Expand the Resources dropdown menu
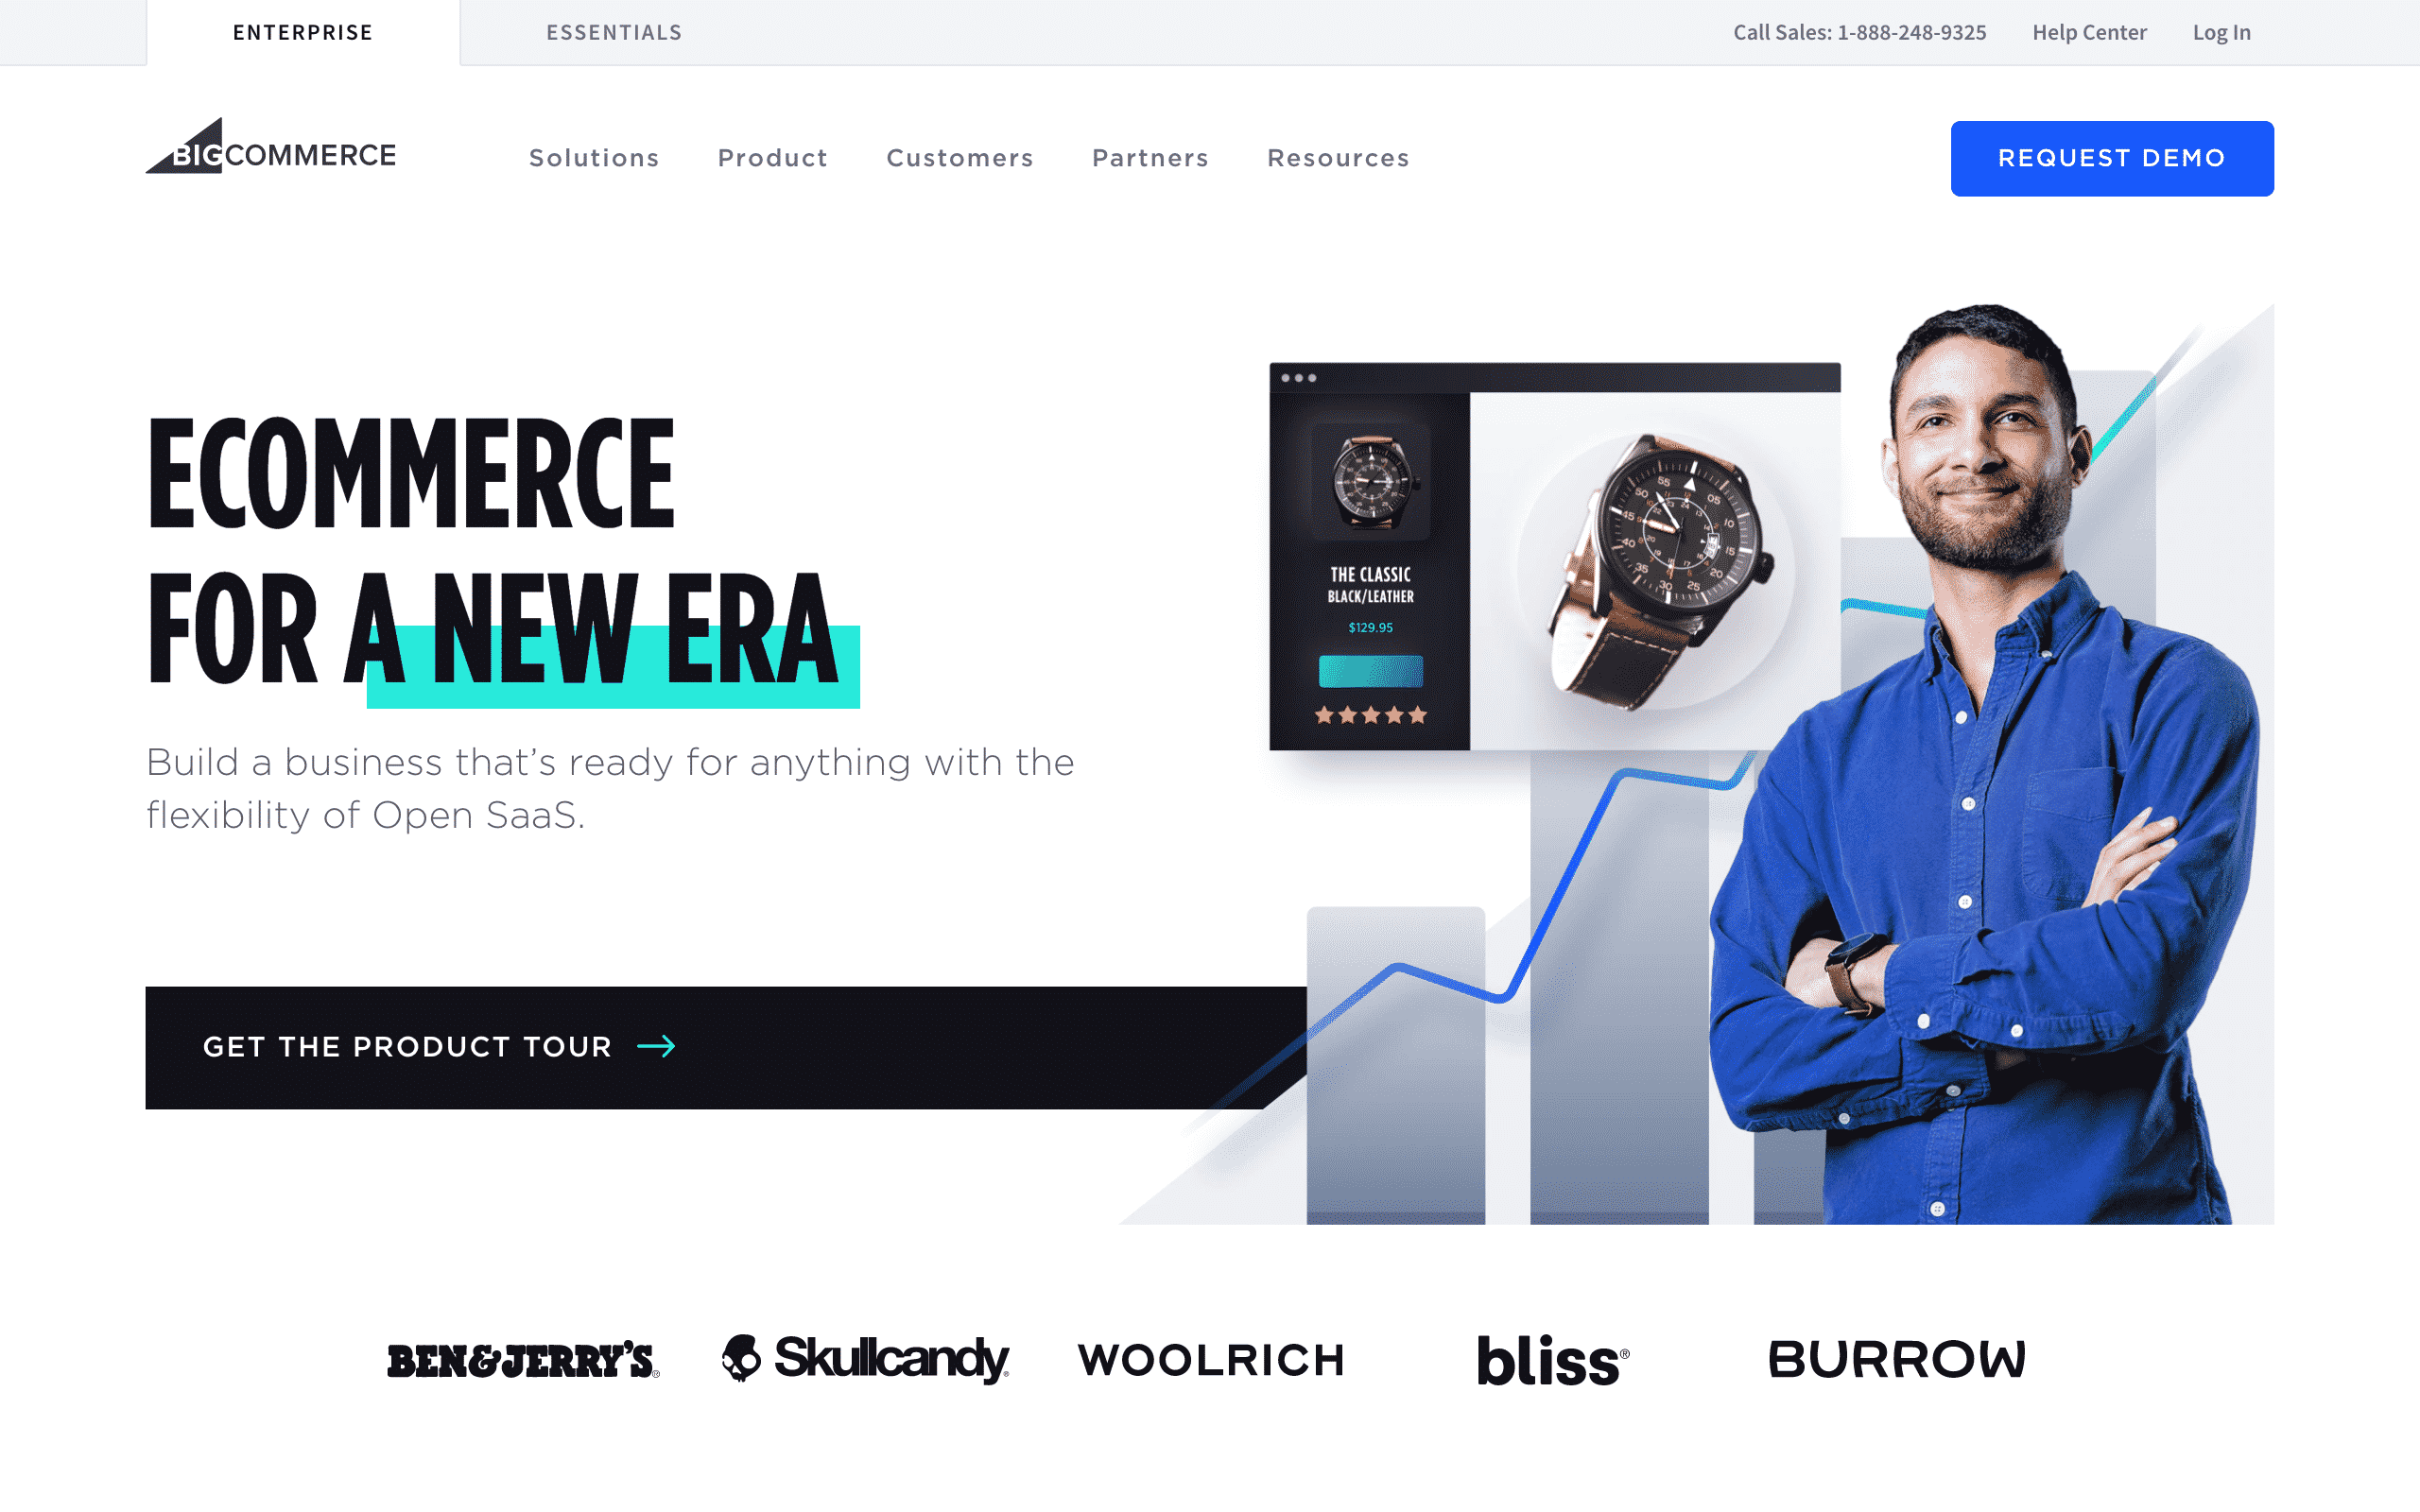The width and height of the screenshot is (2420, 1512). (1338, 157)
